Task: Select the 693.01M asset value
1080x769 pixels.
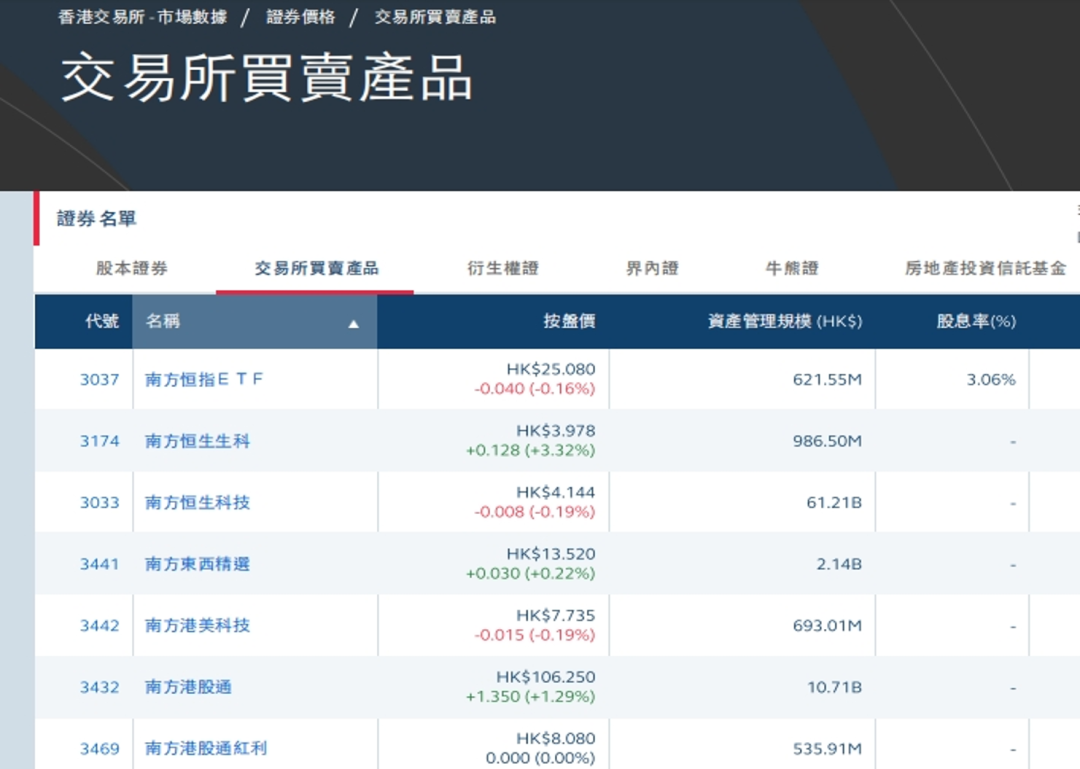Action: point(827,626)
